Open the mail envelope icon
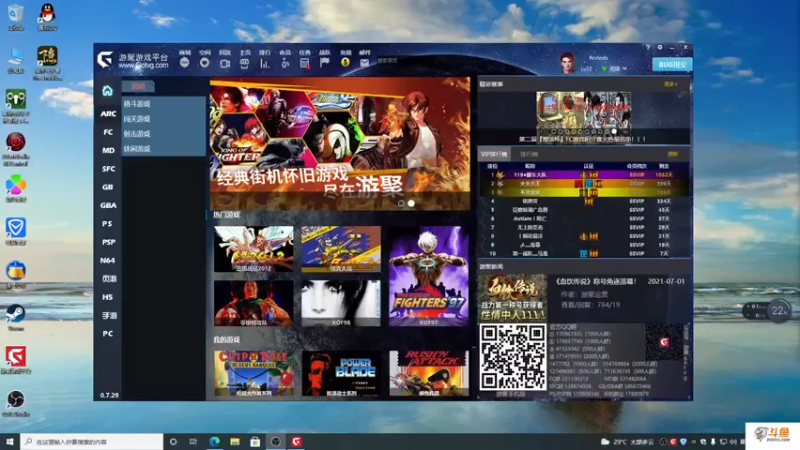800x450 pixels. point(364,63)
